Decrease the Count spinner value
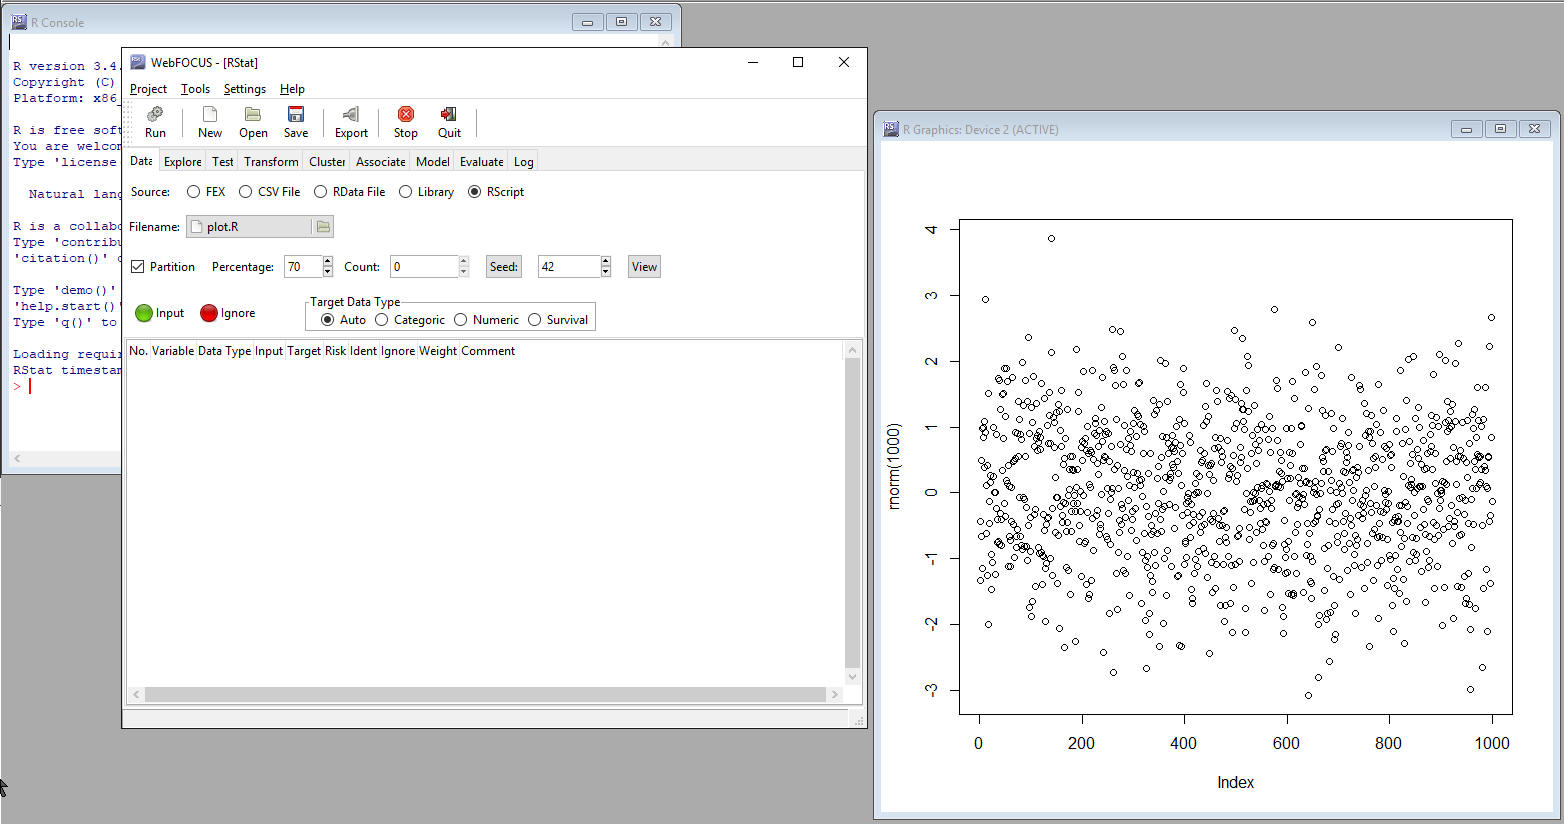 tap(463, 272)
